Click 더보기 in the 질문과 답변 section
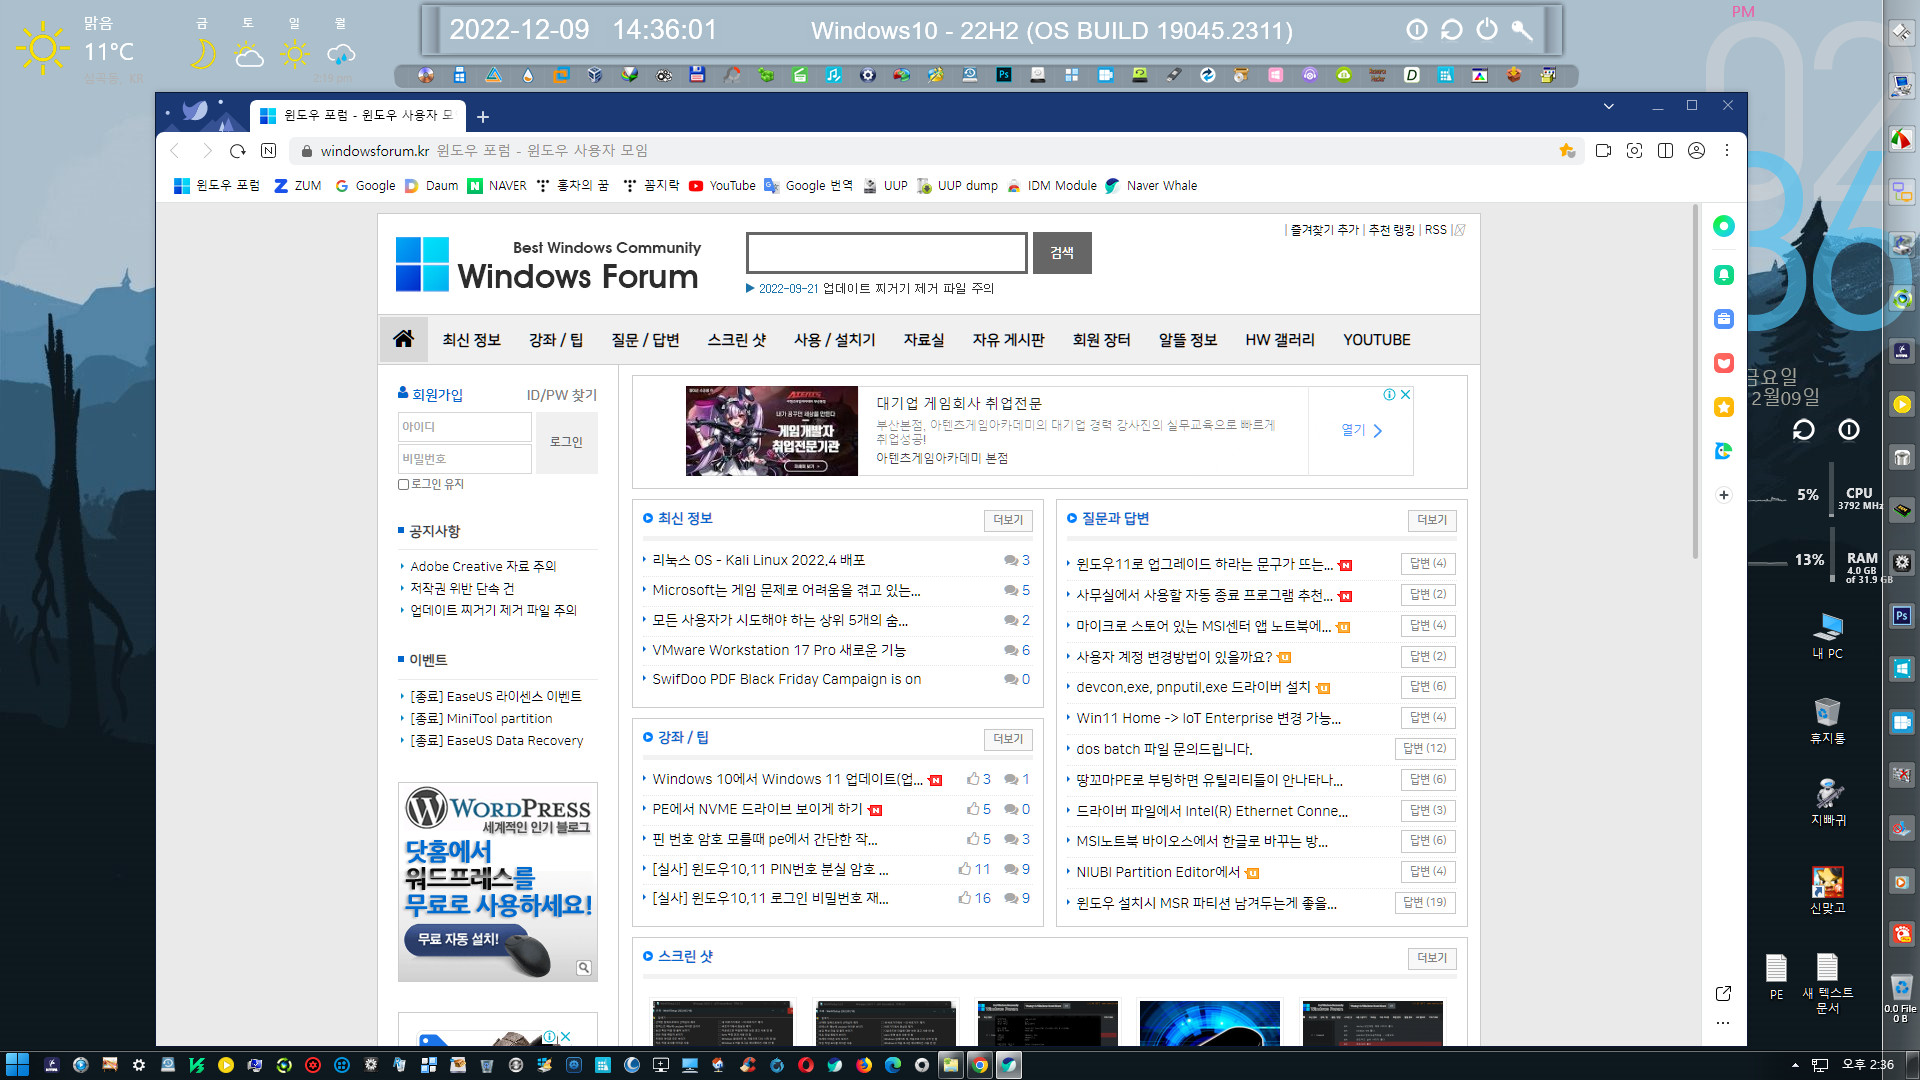This screenshot has height=1080, width=1920. [x=1432, y=520]
